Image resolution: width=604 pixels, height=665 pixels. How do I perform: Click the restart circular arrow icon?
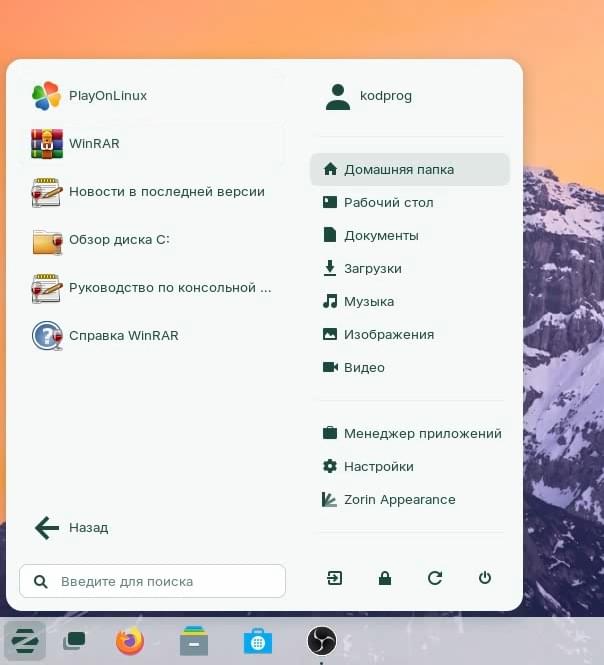pos(435,578)
